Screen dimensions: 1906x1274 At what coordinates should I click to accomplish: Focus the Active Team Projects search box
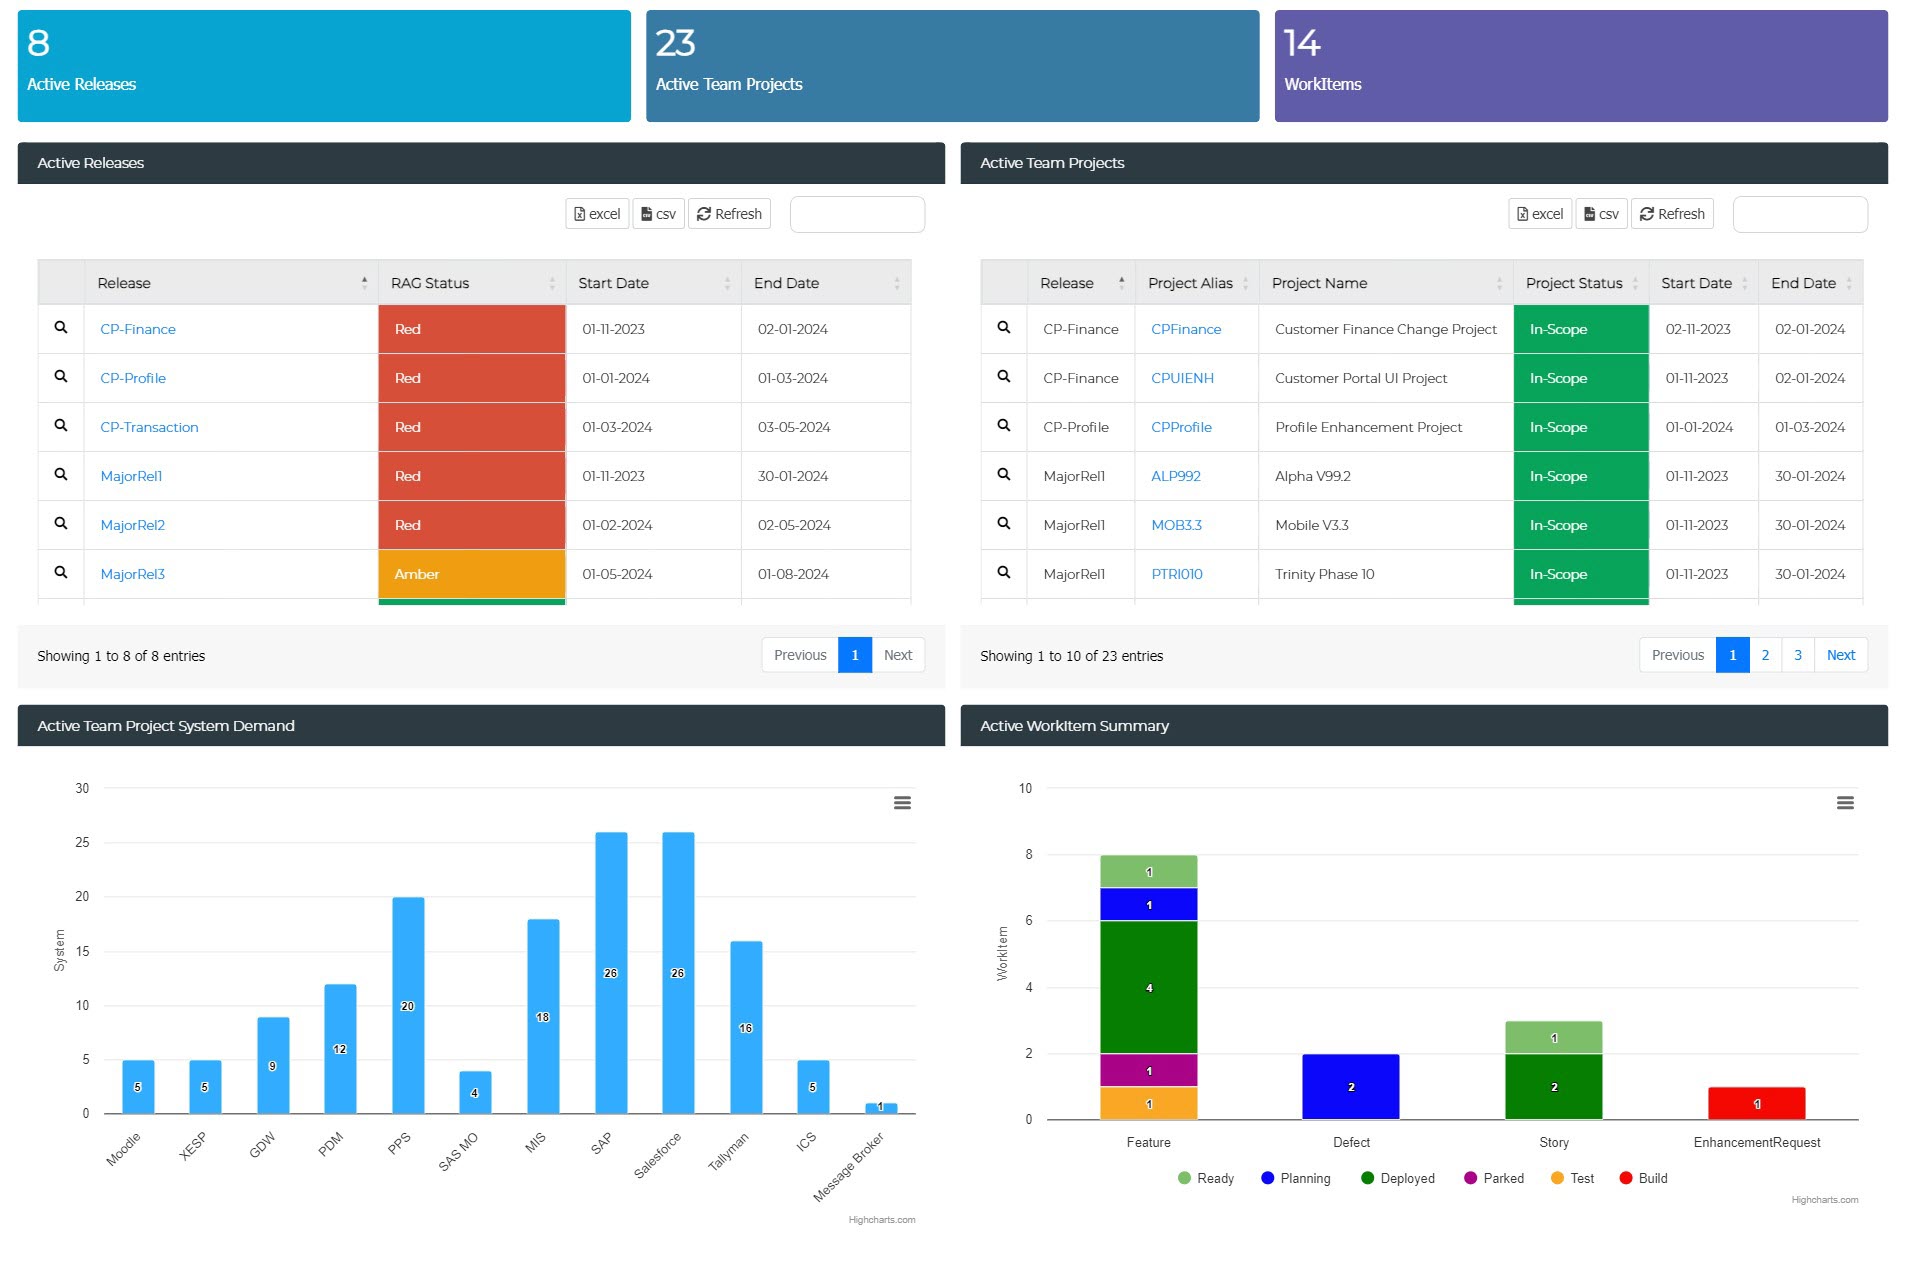(1800, 214)
